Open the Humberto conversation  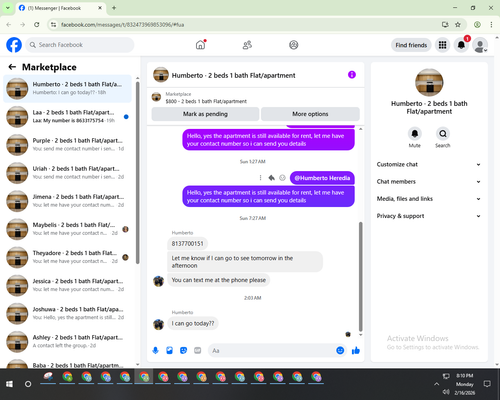[67, 89]
